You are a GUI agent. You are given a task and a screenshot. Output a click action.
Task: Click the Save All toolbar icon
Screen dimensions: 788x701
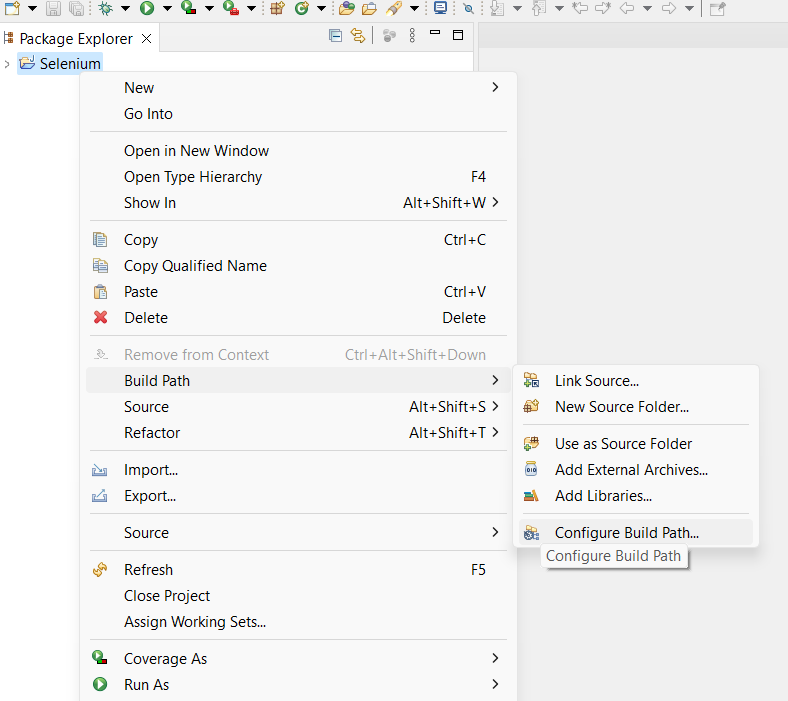[x=76, y=8]
